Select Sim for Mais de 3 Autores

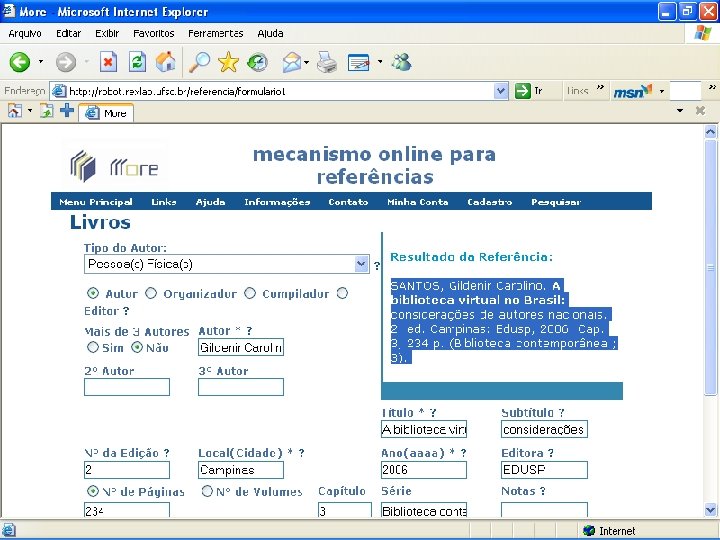coord(93,347)
